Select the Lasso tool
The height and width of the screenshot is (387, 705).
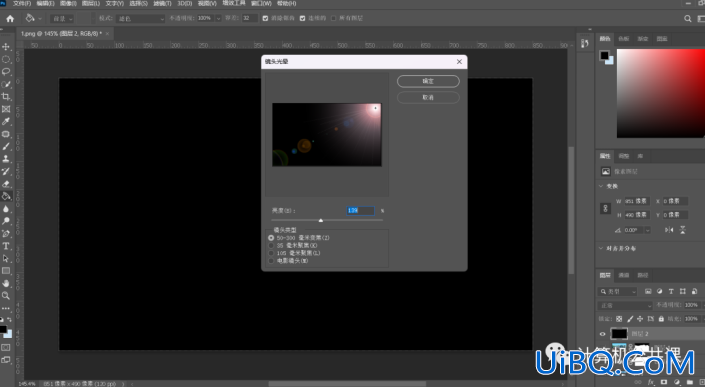click(6, 71)
